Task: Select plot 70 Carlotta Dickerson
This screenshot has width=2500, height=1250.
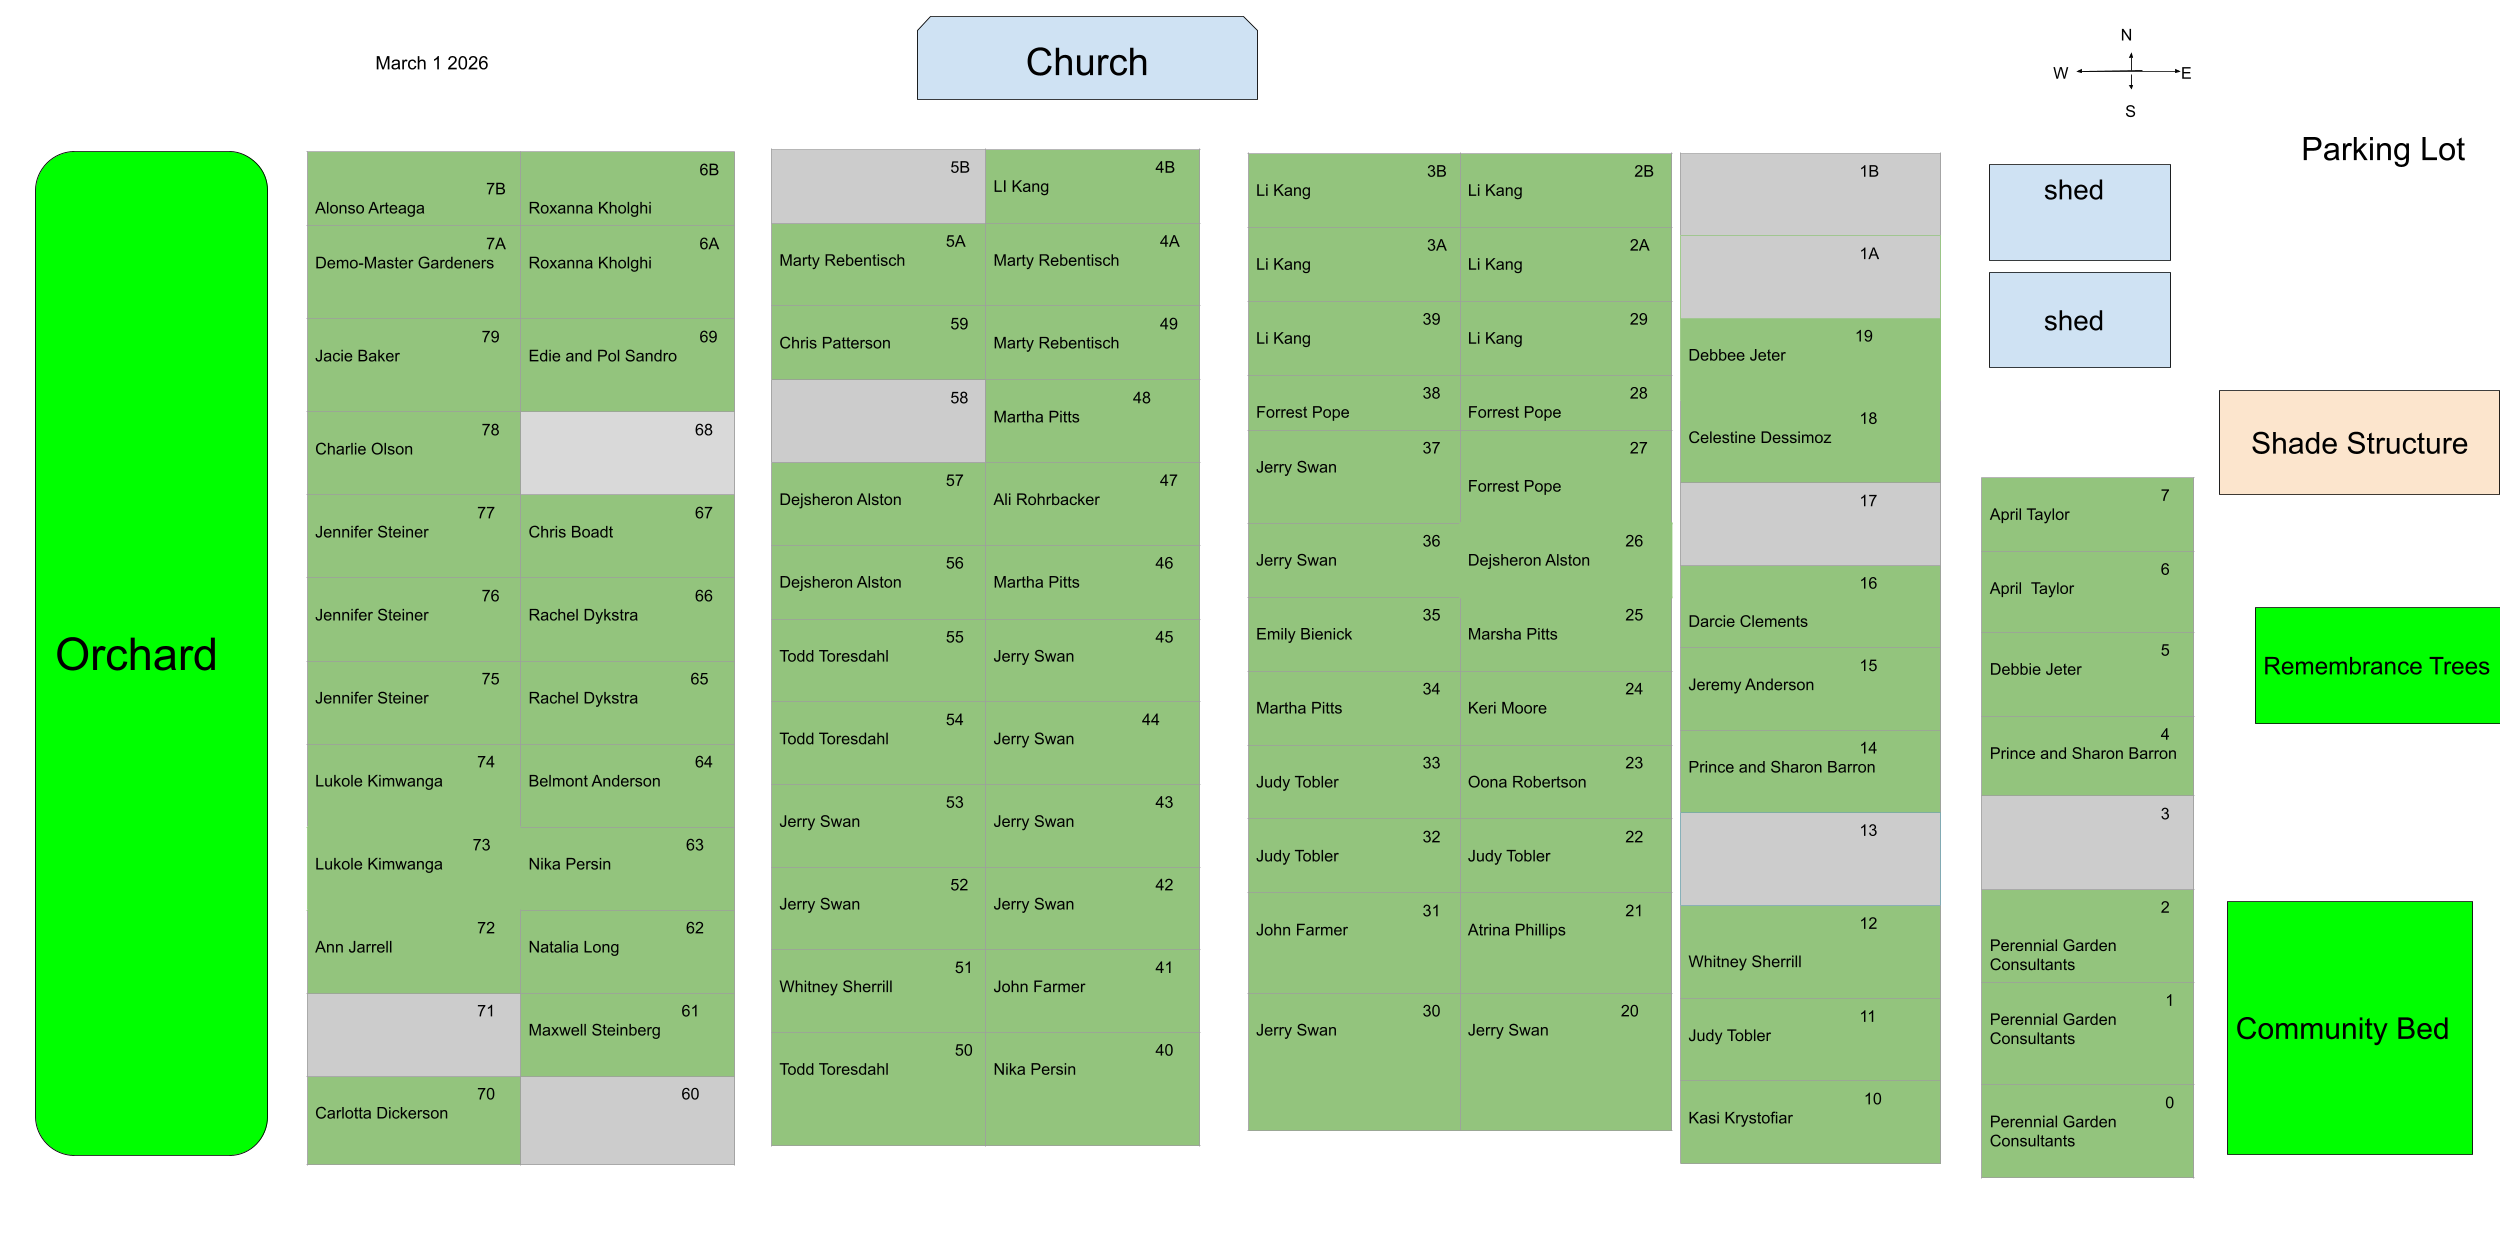Action: tap(413, 1120)
